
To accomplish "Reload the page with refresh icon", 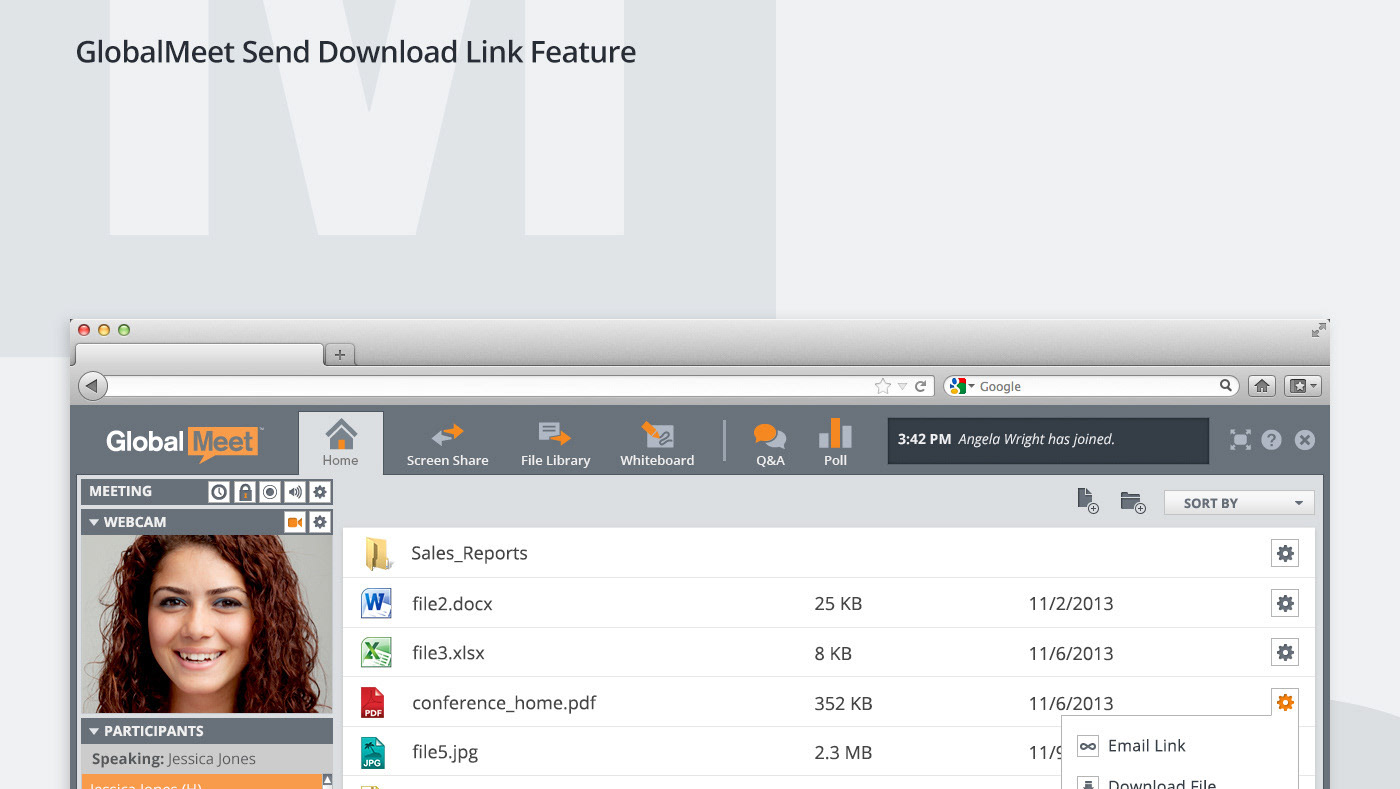I will point(921,386).
